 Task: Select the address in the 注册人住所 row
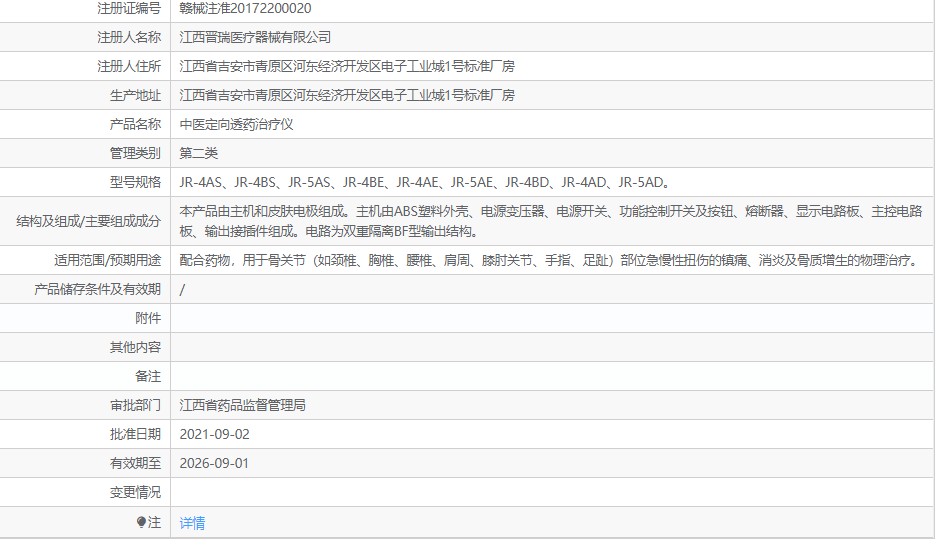coord(347,66)
